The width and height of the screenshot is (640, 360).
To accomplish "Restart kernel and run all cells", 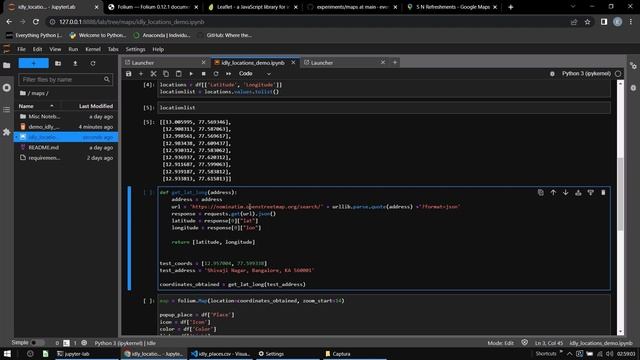I will [229, 74].
